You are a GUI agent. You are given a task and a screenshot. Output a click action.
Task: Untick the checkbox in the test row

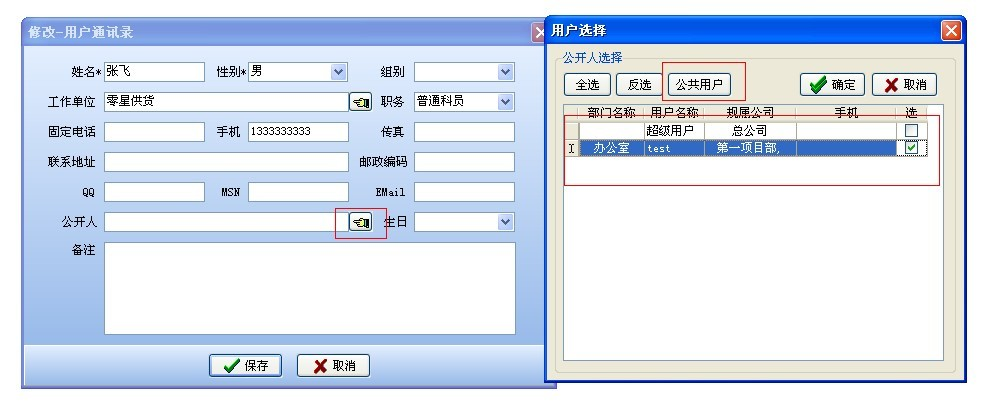click(911, 148)
